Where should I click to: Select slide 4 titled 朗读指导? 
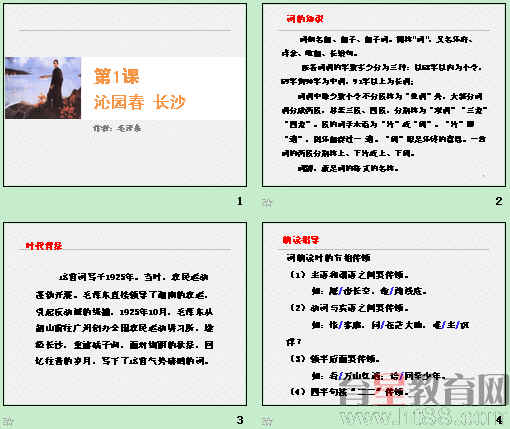pyautogui.click(x=384, y=314)
